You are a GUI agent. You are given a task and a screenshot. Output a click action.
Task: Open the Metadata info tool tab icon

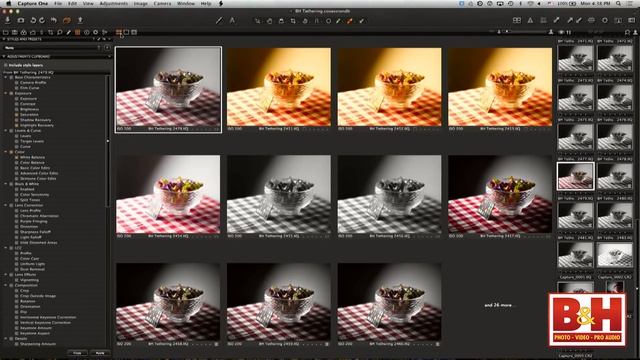pyautogui.click(x=87, y=32)
